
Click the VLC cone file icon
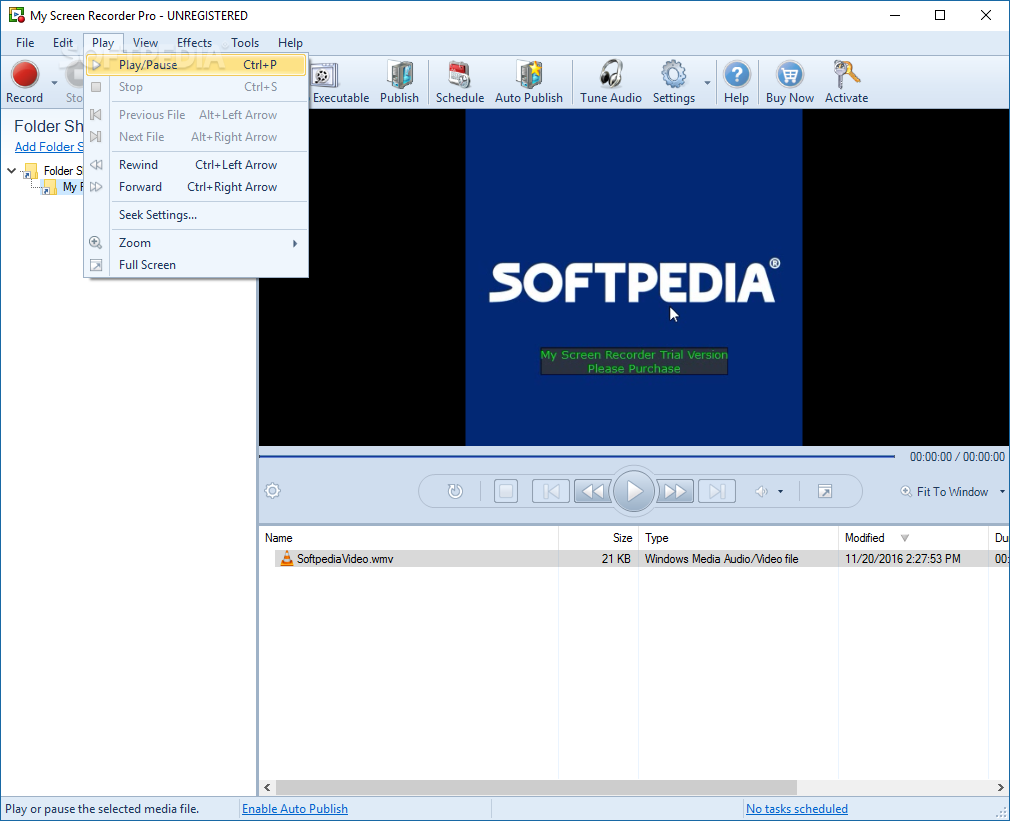coord(287,558)
